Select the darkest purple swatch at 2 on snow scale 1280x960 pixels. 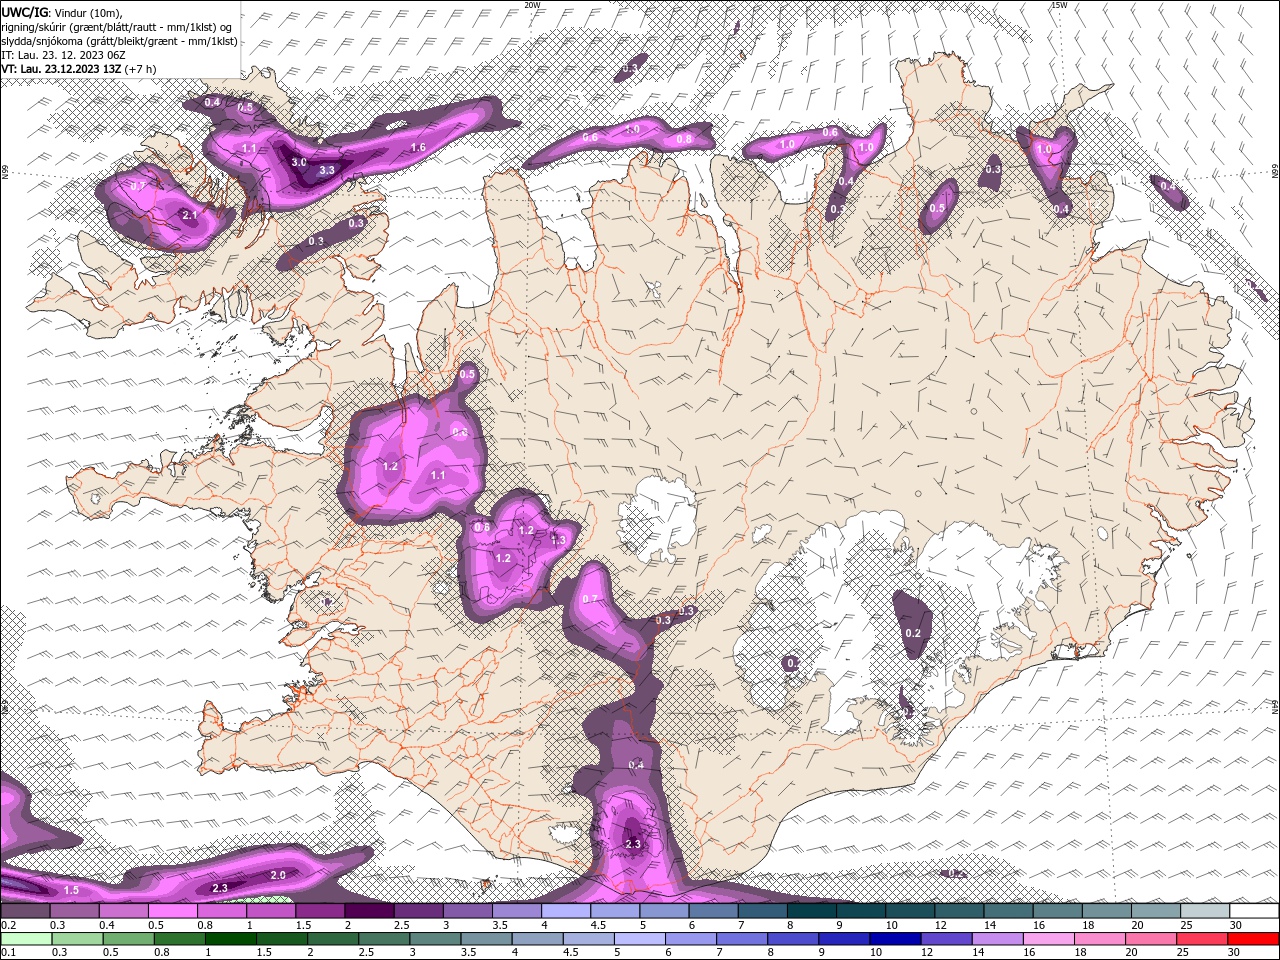pos(369,910)
